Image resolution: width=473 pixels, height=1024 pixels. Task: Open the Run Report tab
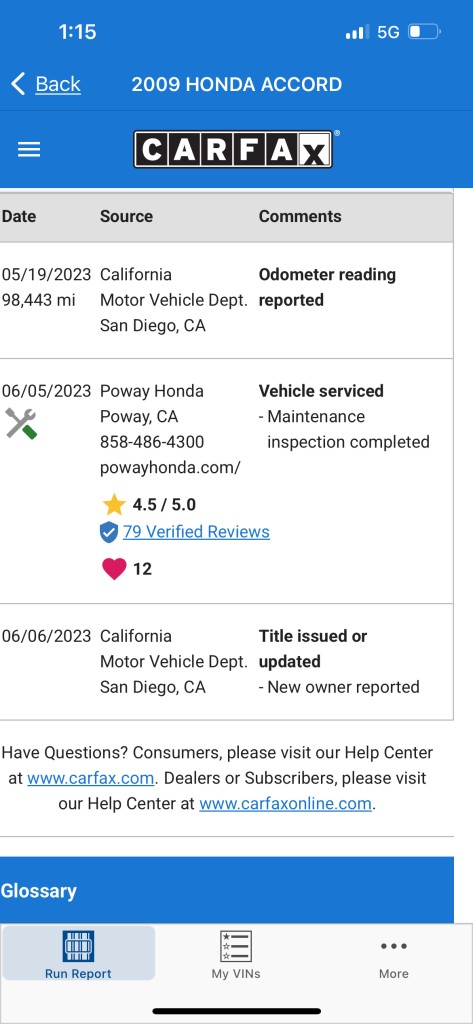[78, 953]
